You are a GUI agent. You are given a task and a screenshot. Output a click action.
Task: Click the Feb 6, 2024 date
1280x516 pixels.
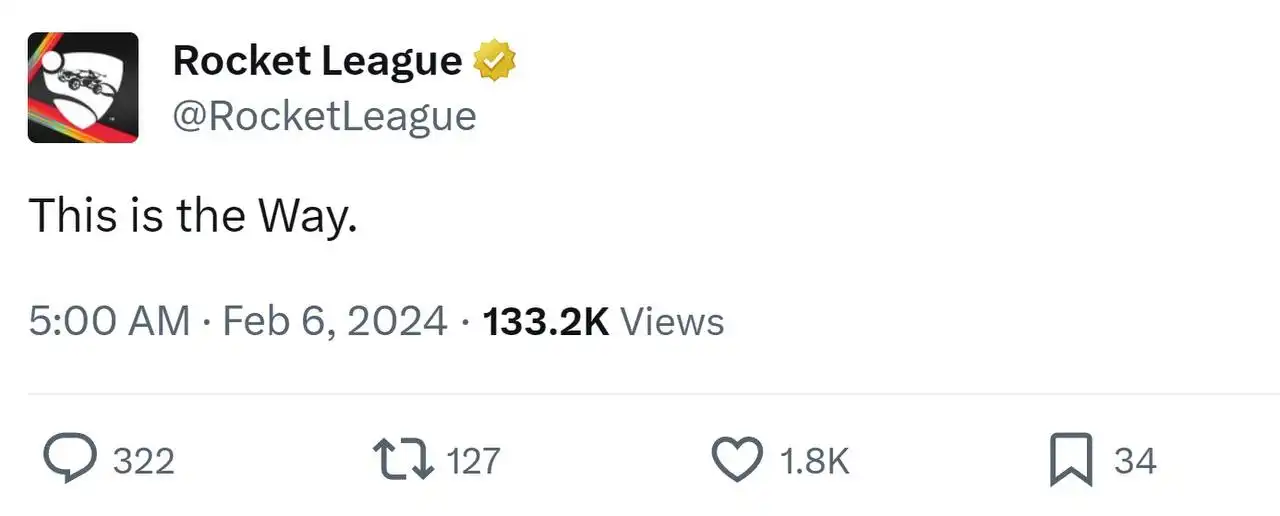[335, 321]
